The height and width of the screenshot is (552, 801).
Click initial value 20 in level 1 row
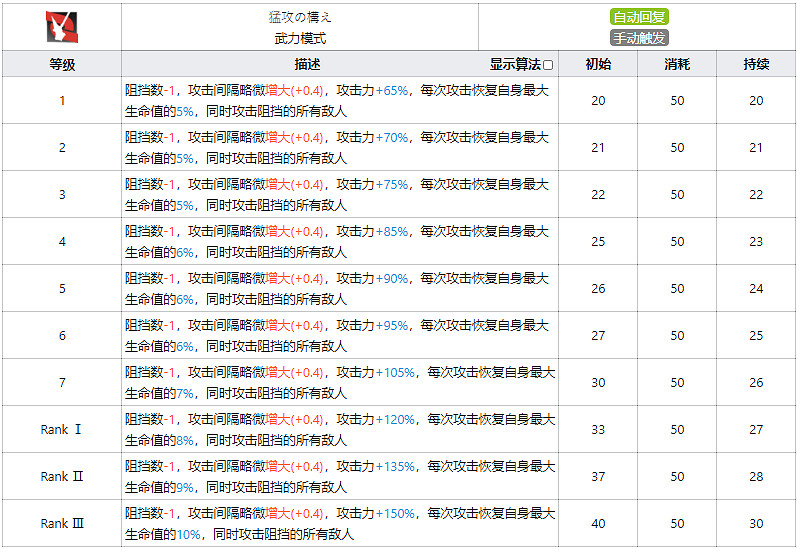[x=598, y=101]
